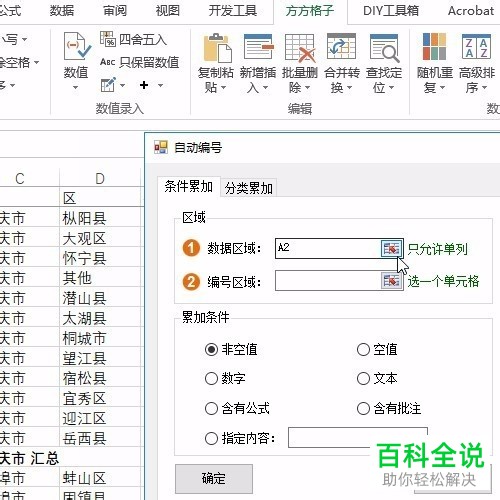
Task: Expand the 合并转换 dropdown arrow
Action: 349,88
